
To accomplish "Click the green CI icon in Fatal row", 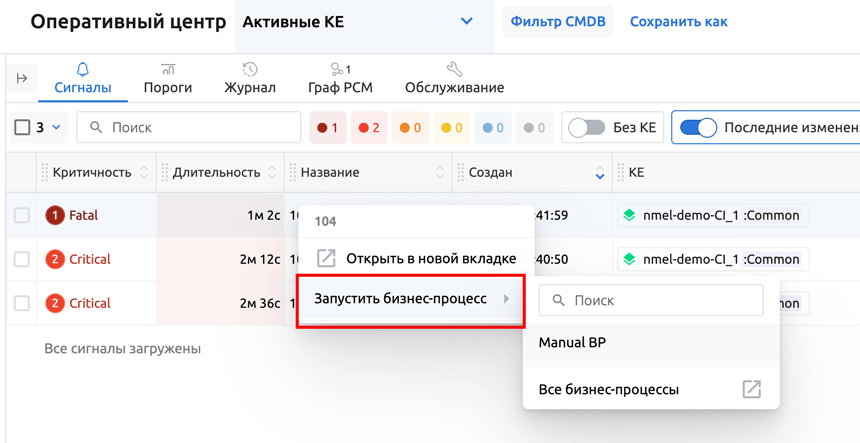I will [629, 215].
